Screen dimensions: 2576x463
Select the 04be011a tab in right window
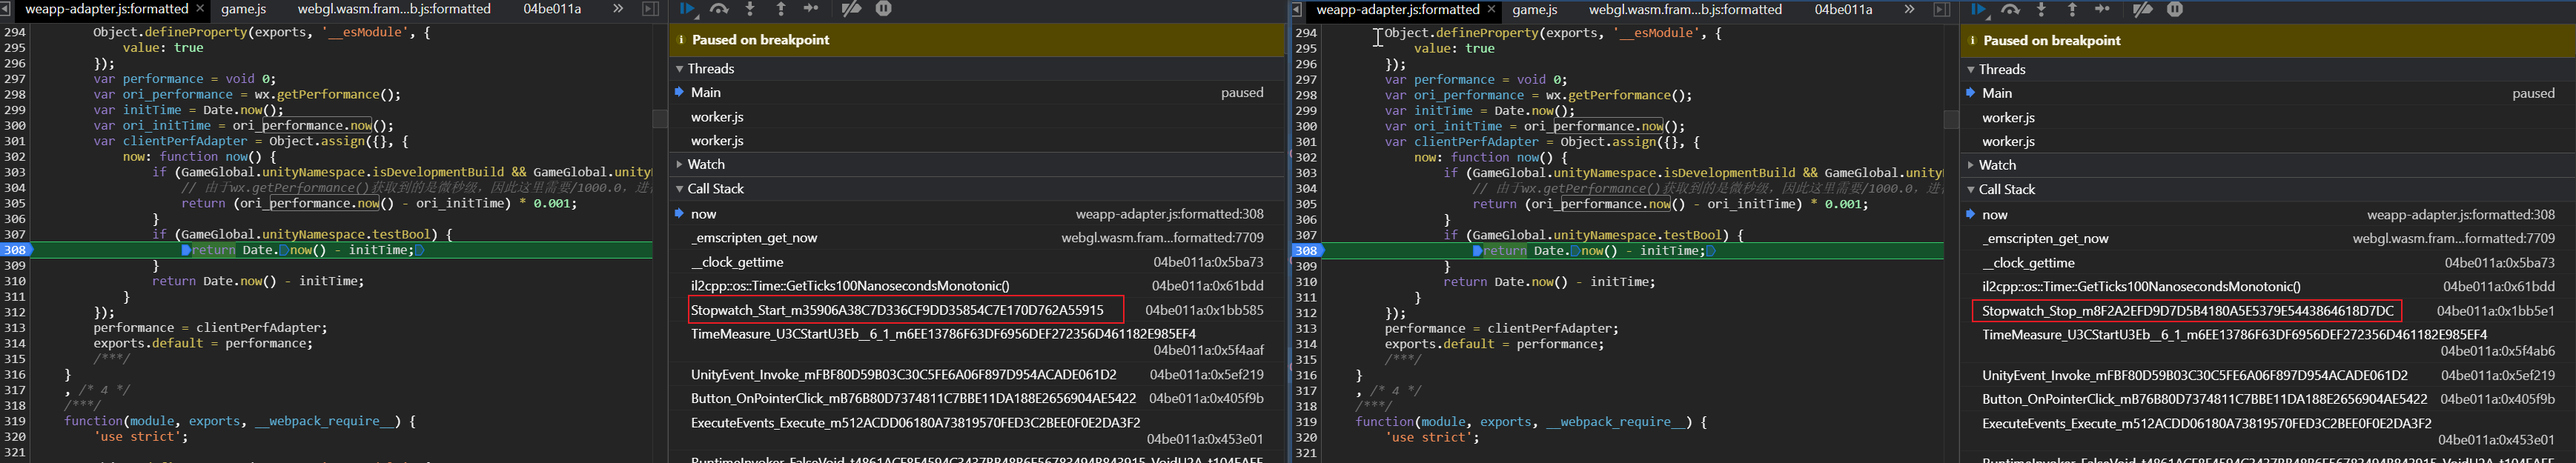coord(1843,10)
